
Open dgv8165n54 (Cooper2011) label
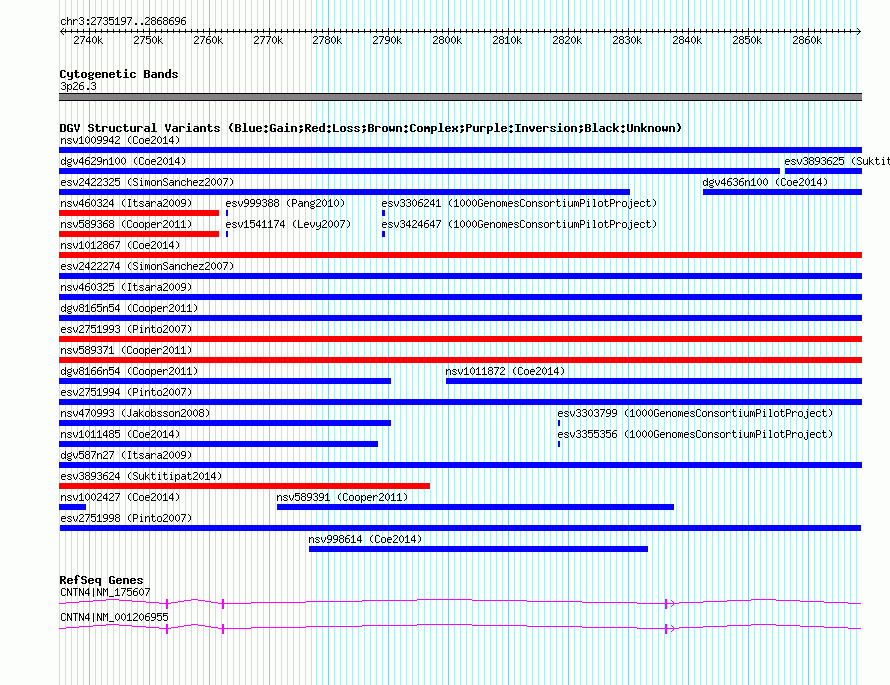point(129,308)
